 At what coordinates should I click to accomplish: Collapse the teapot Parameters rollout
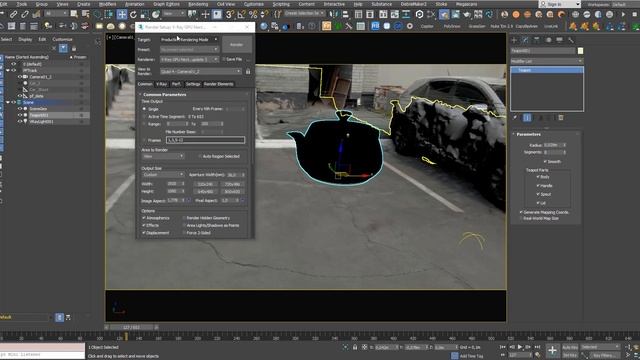[529, 134]
